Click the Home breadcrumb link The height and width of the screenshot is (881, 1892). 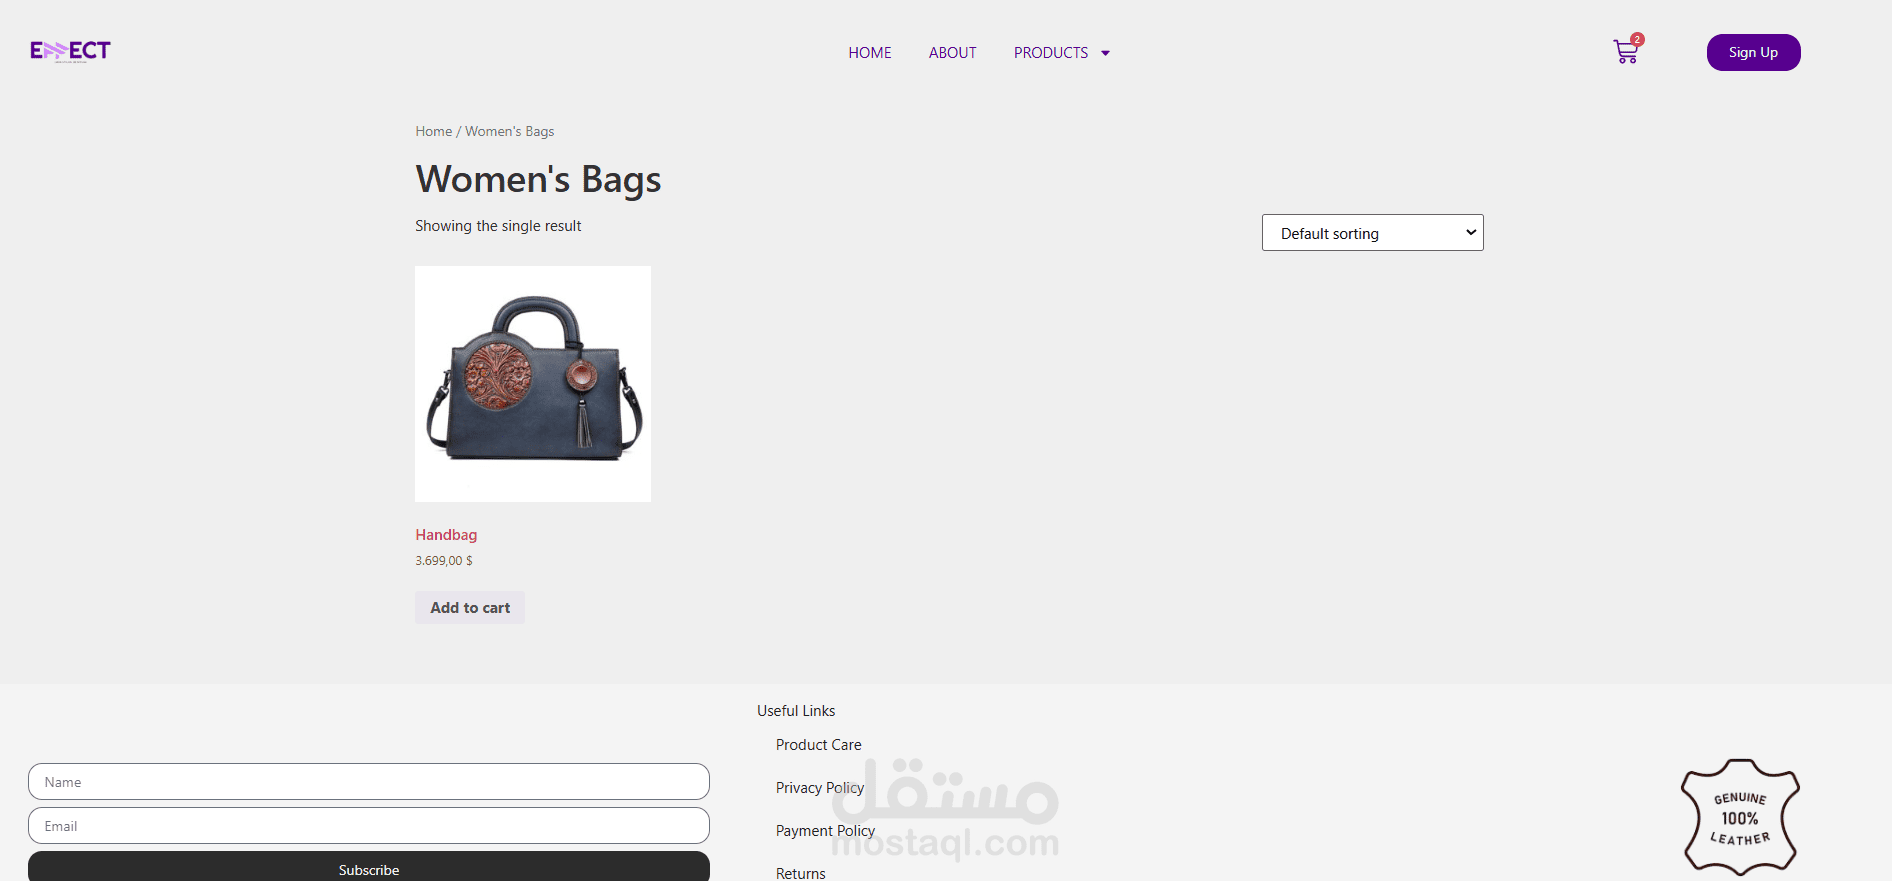(x=434, y=131)
